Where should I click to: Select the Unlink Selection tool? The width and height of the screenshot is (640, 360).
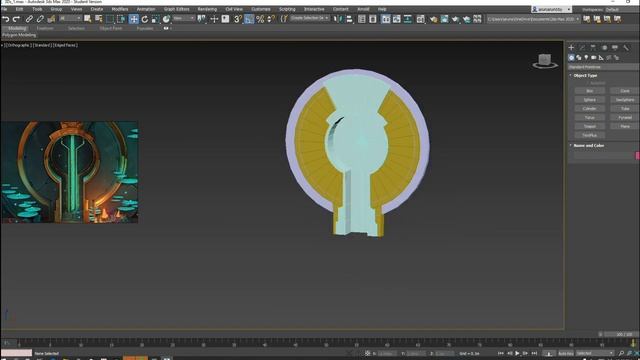click(40, 19)
